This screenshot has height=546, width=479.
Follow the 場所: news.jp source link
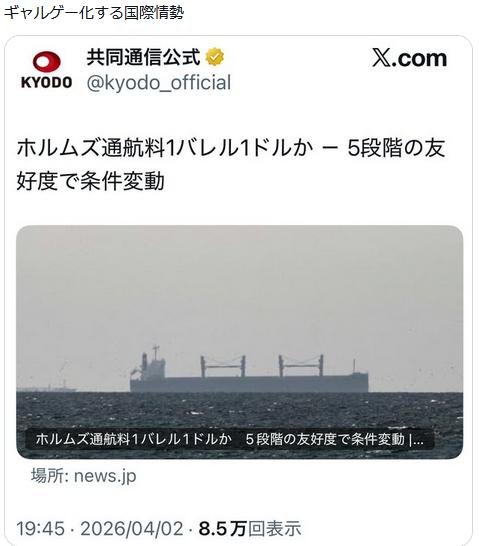point(84,476)
